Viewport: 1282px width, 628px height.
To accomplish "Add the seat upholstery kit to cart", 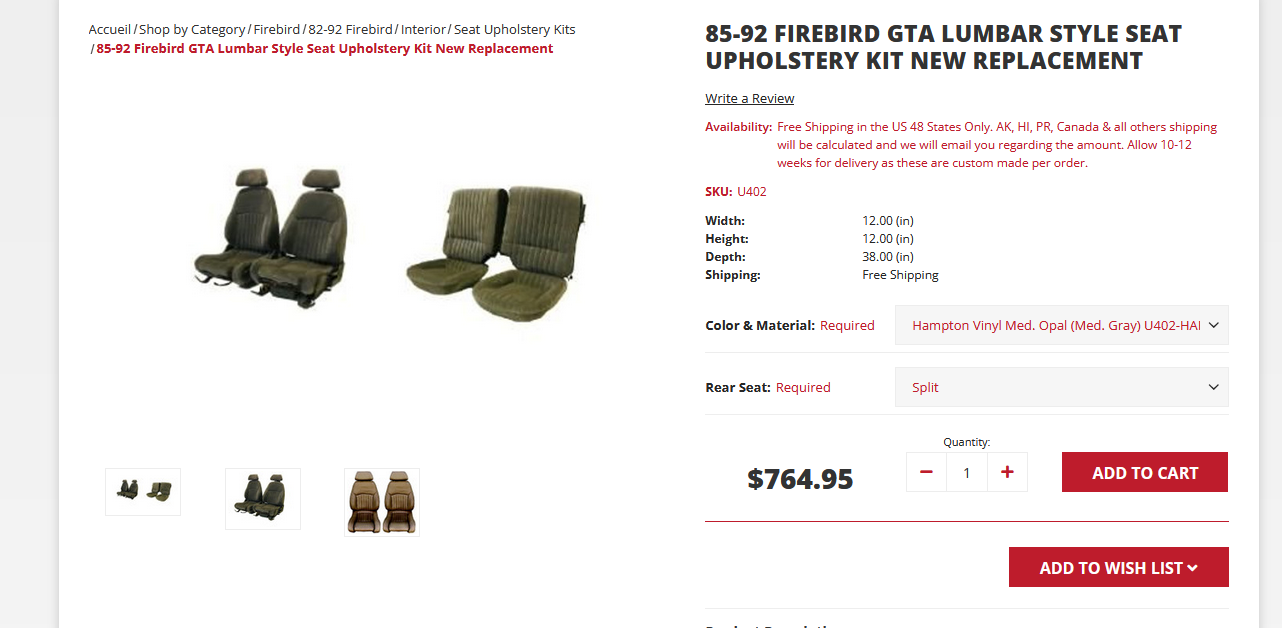I will tap(1144, 472).
